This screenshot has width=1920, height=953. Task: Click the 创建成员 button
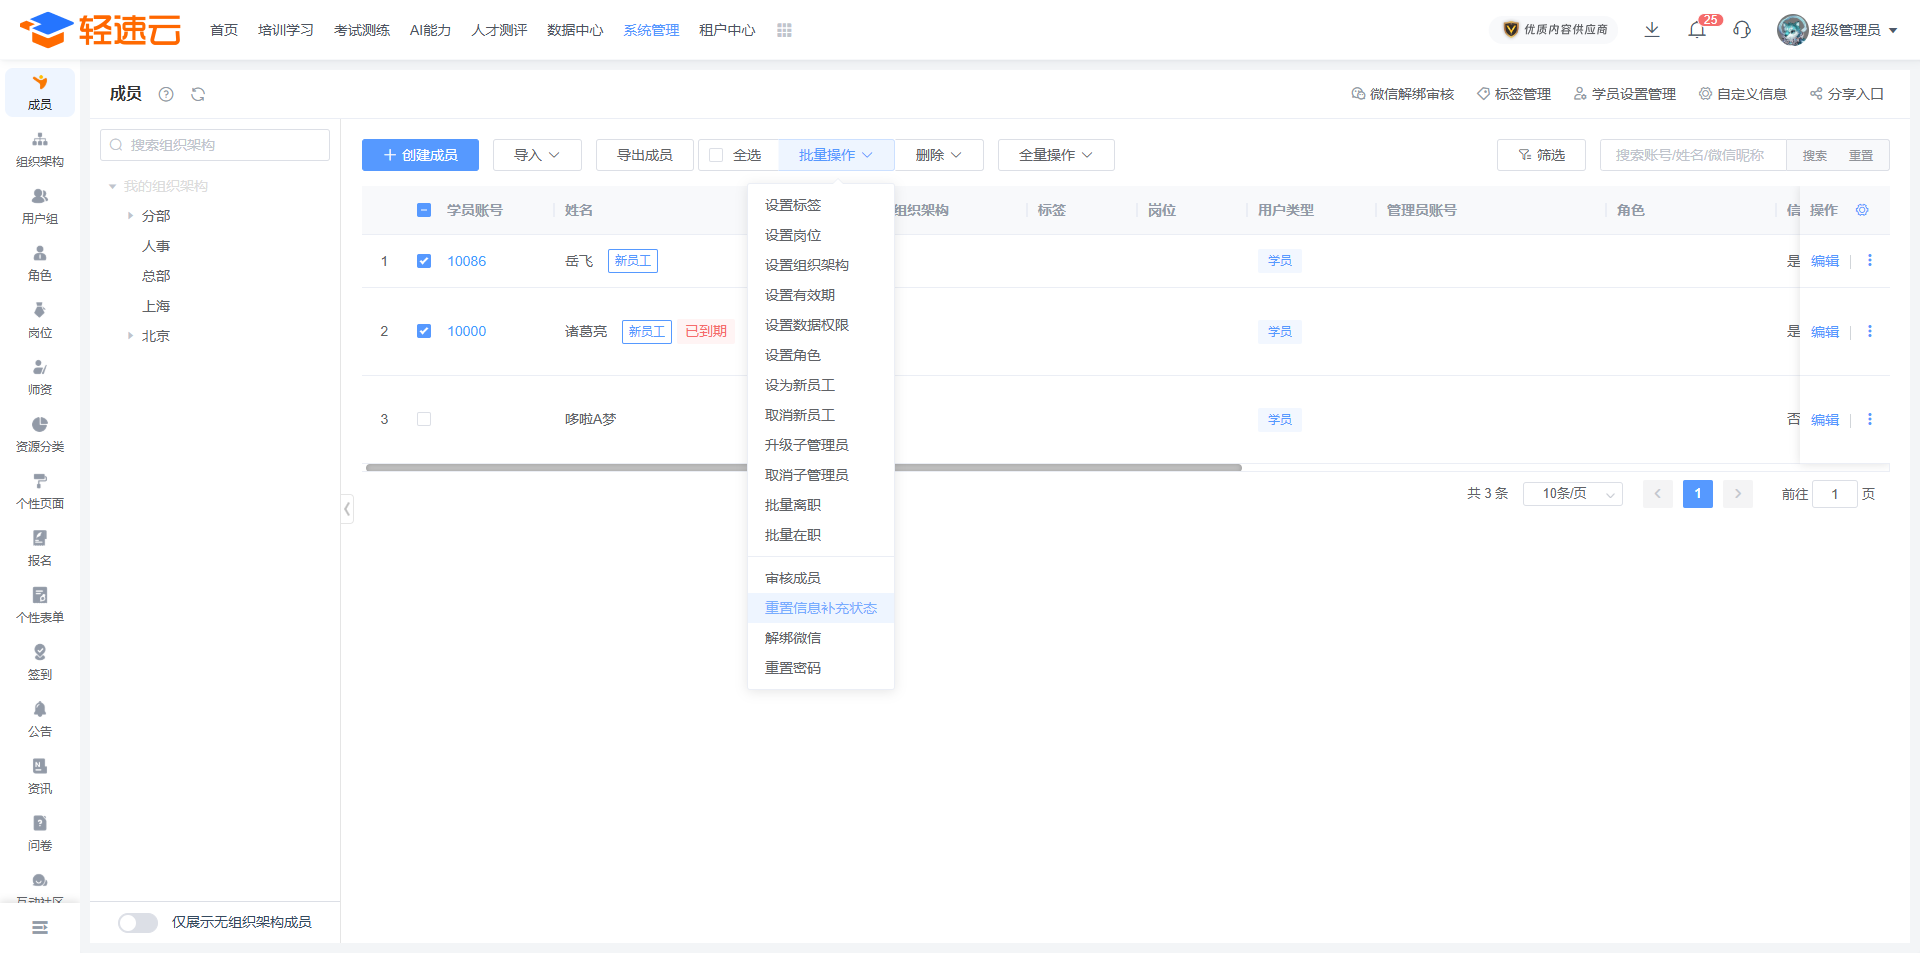click(x=420, y=155)
